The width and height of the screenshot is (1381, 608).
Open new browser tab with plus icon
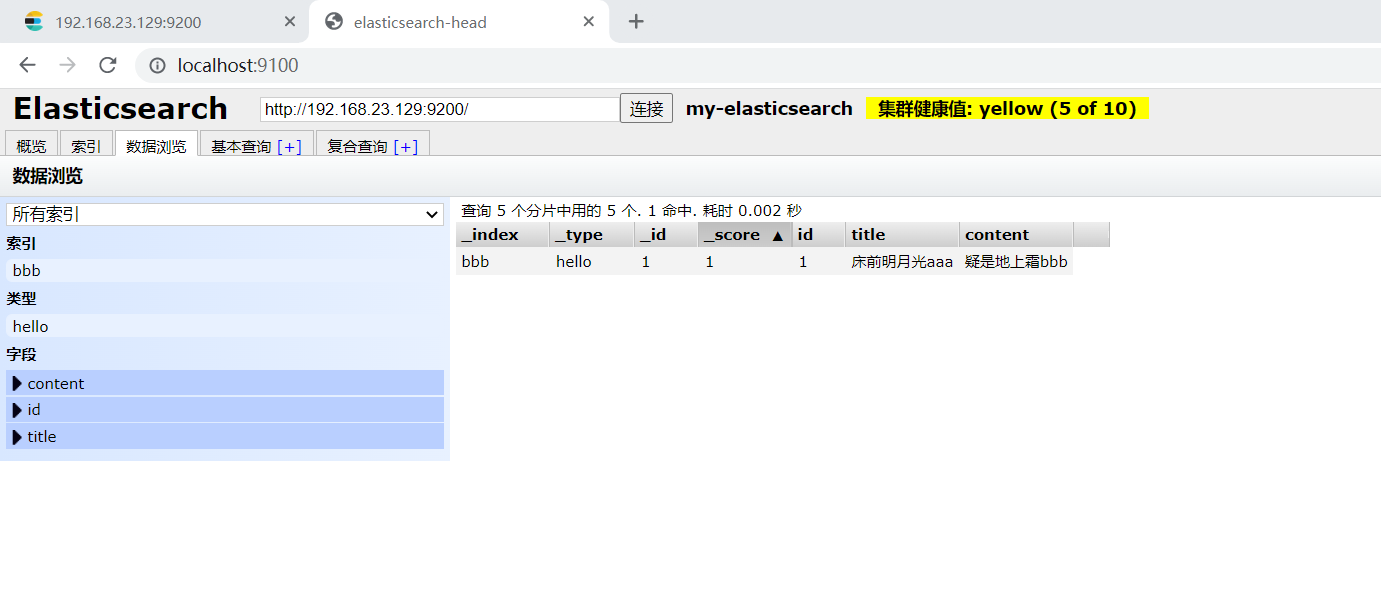(x=636, y=21)
